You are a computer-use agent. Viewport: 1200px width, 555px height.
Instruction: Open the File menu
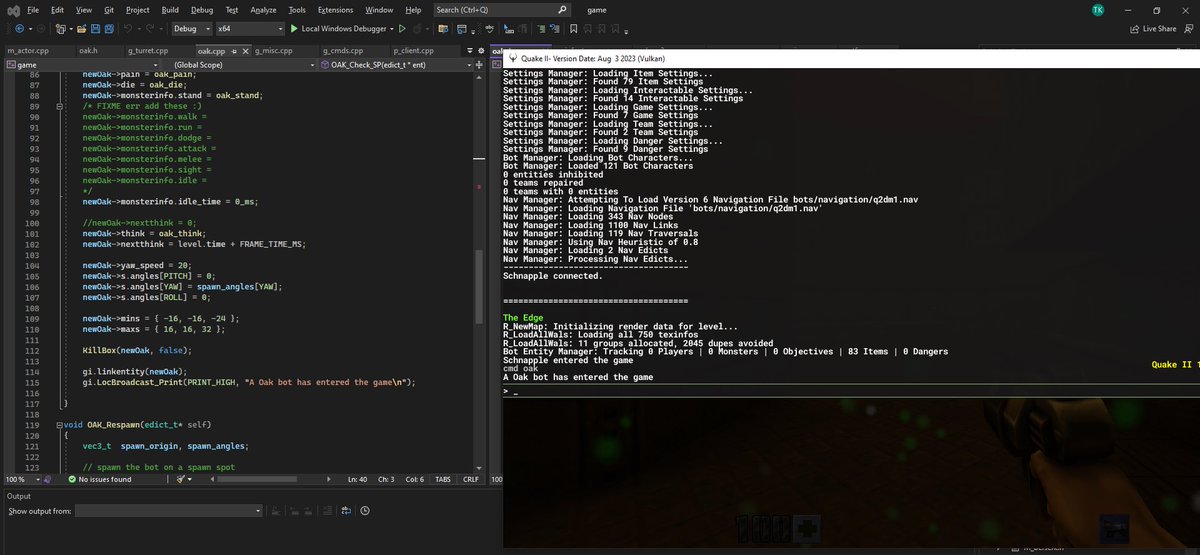[x=33, y=9]
